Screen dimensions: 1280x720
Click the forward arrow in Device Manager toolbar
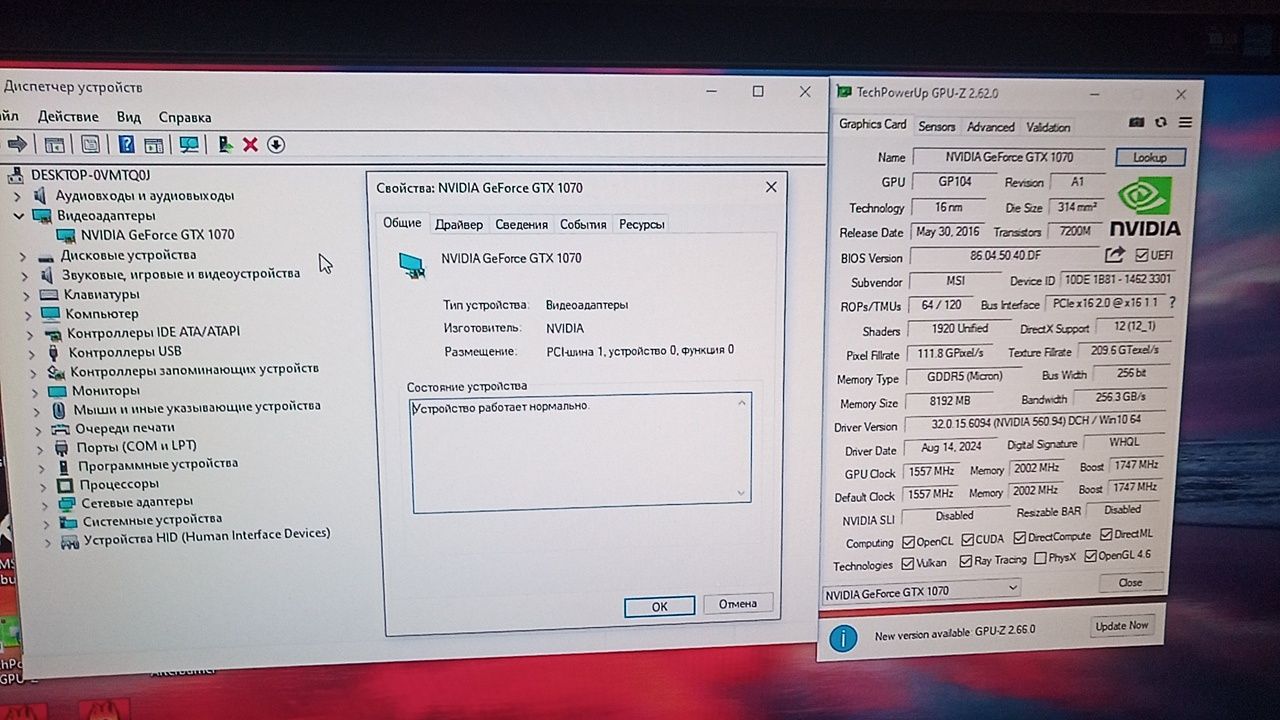coord(16,144)
